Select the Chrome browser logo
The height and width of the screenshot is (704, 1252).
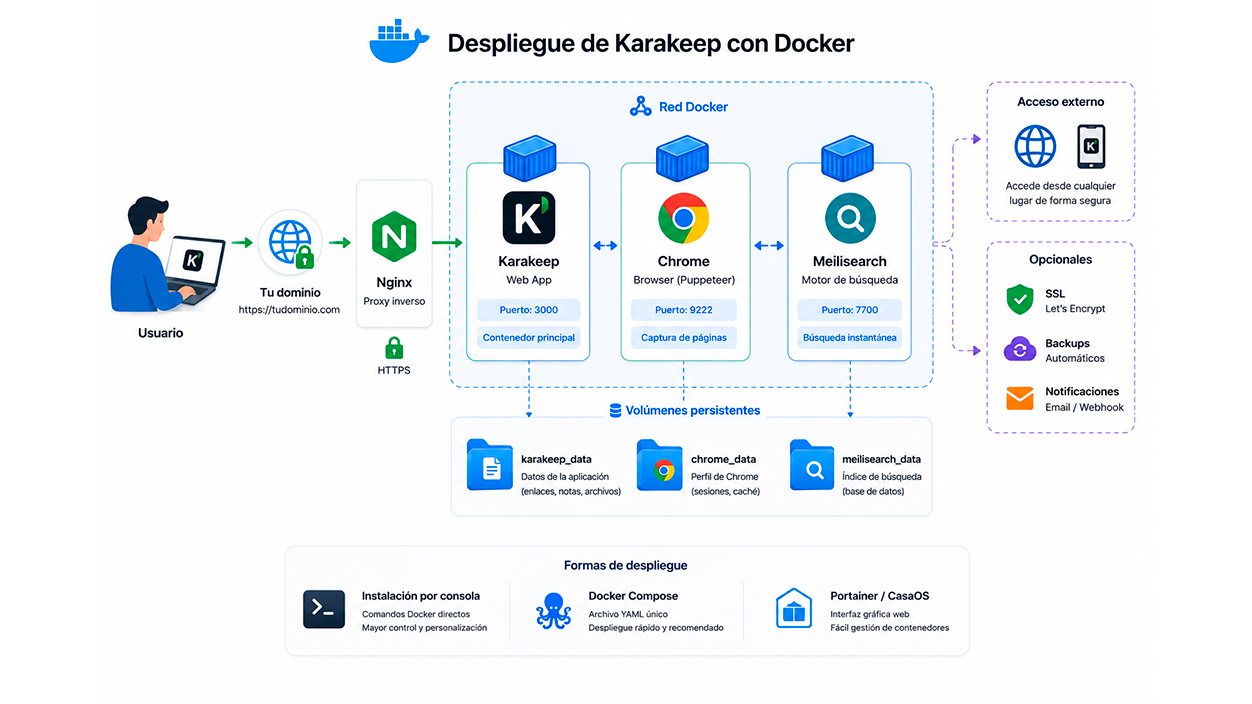(x=684, y=218)
